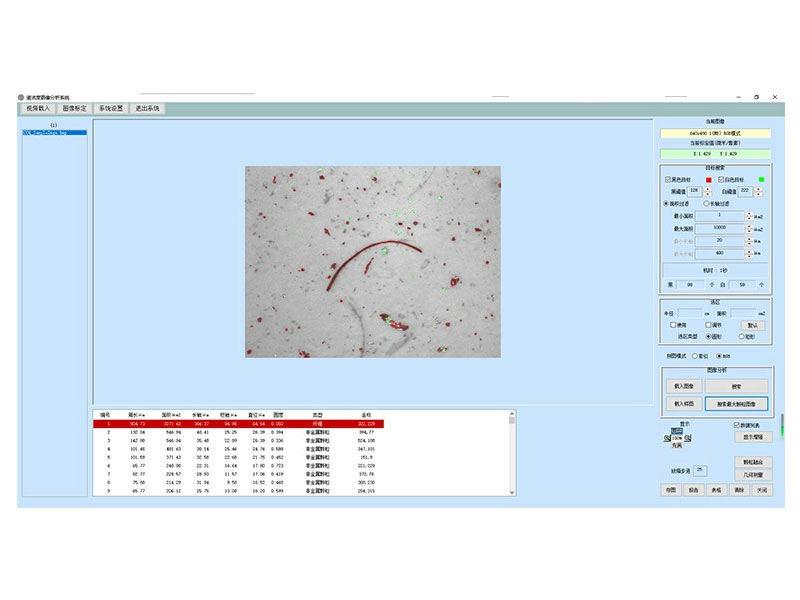Toggle the 黑色目标 (black target) checkbox

tap(668, 179)
